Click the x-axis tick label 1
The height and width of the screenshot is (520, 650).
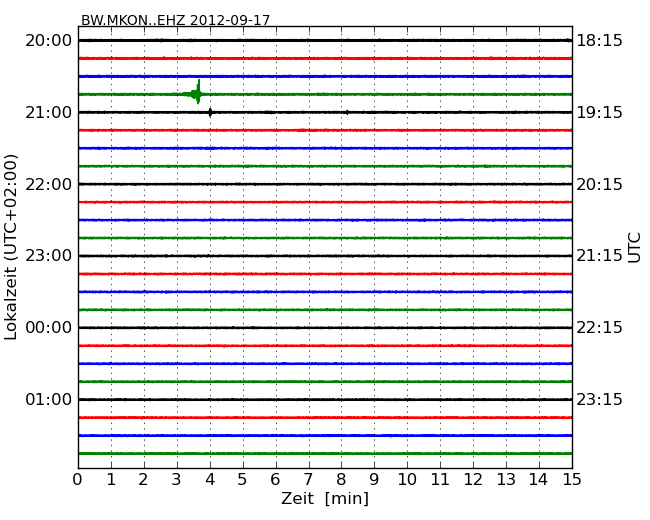tap(111, 479)
